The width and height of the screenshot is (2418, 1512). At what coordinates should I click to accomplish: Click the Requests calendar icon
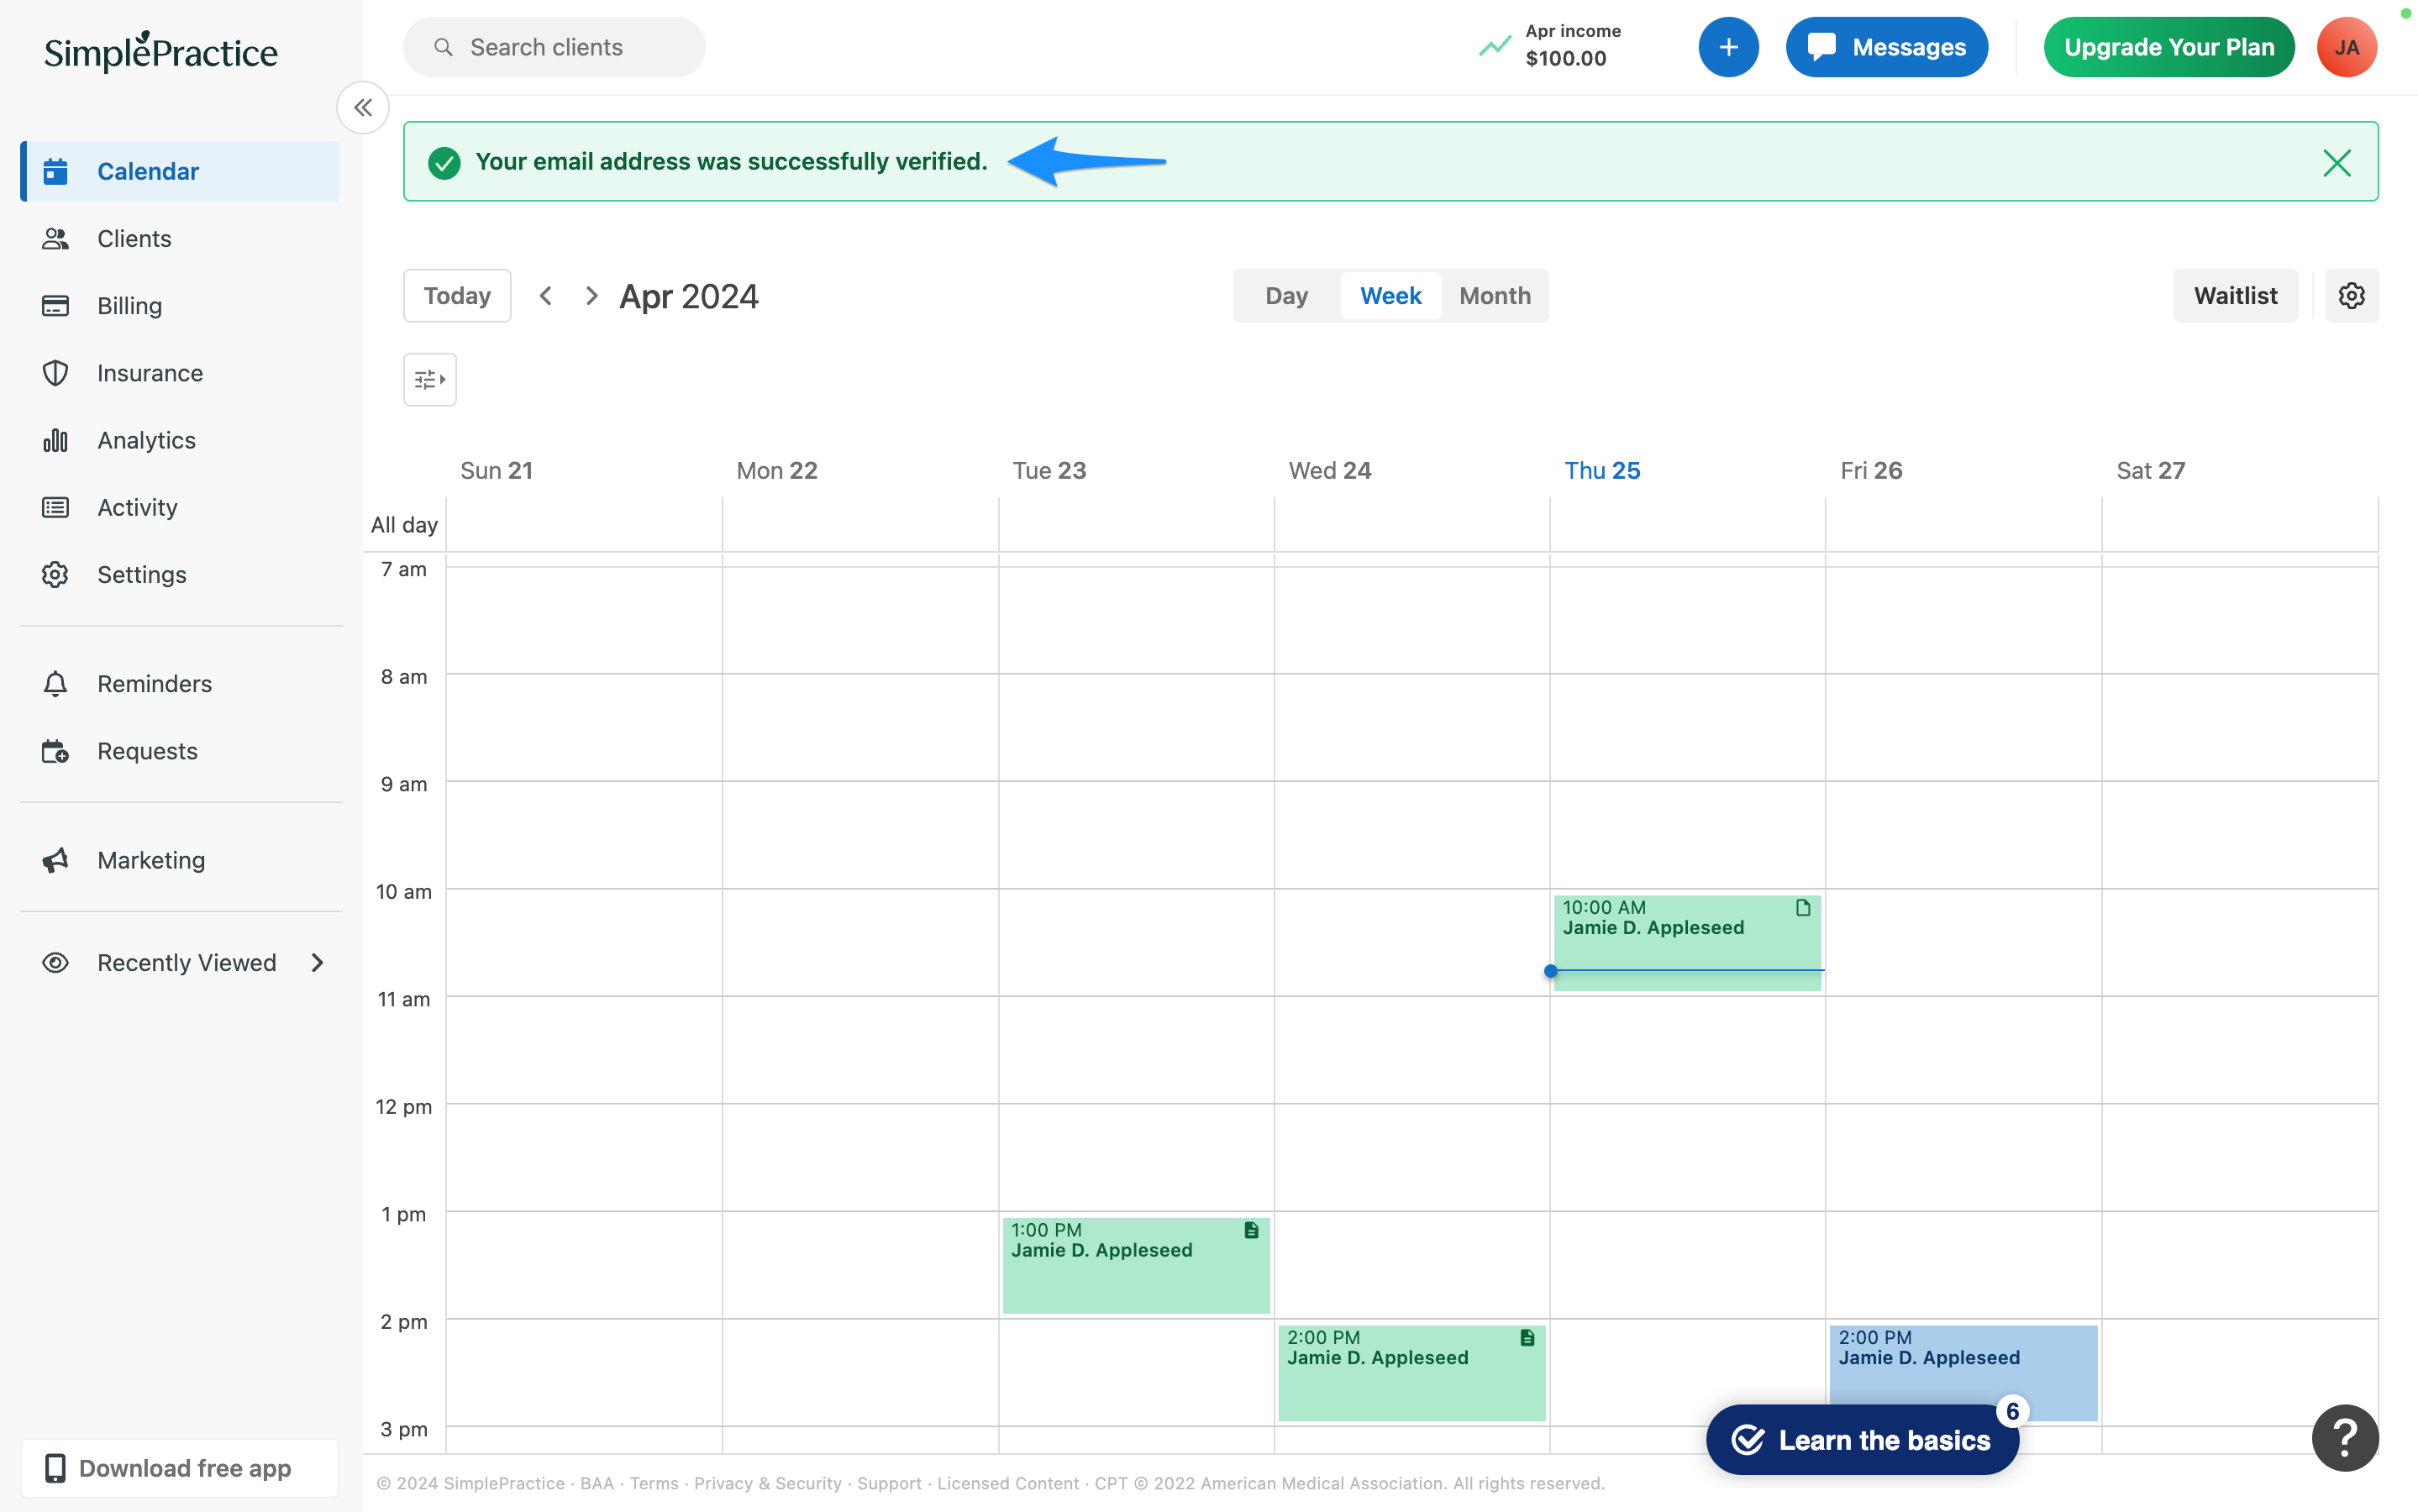click(x=54, y=751)
